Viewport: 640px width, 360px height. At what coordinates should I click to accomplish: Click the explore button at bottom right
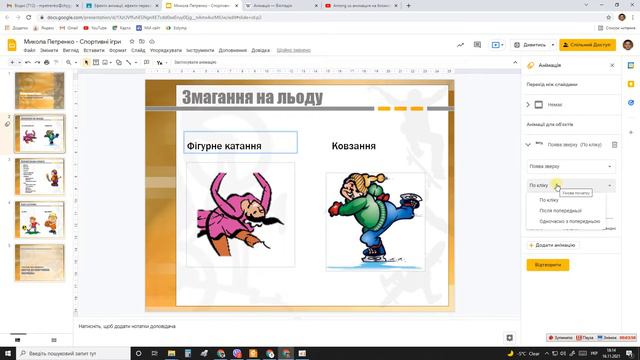click(509, 338)
